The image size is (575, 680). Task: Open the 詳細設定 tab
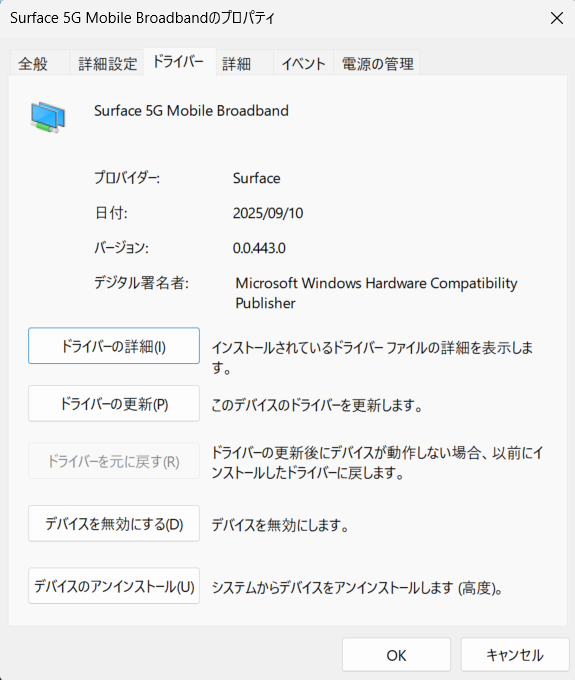tap(107, 64)
